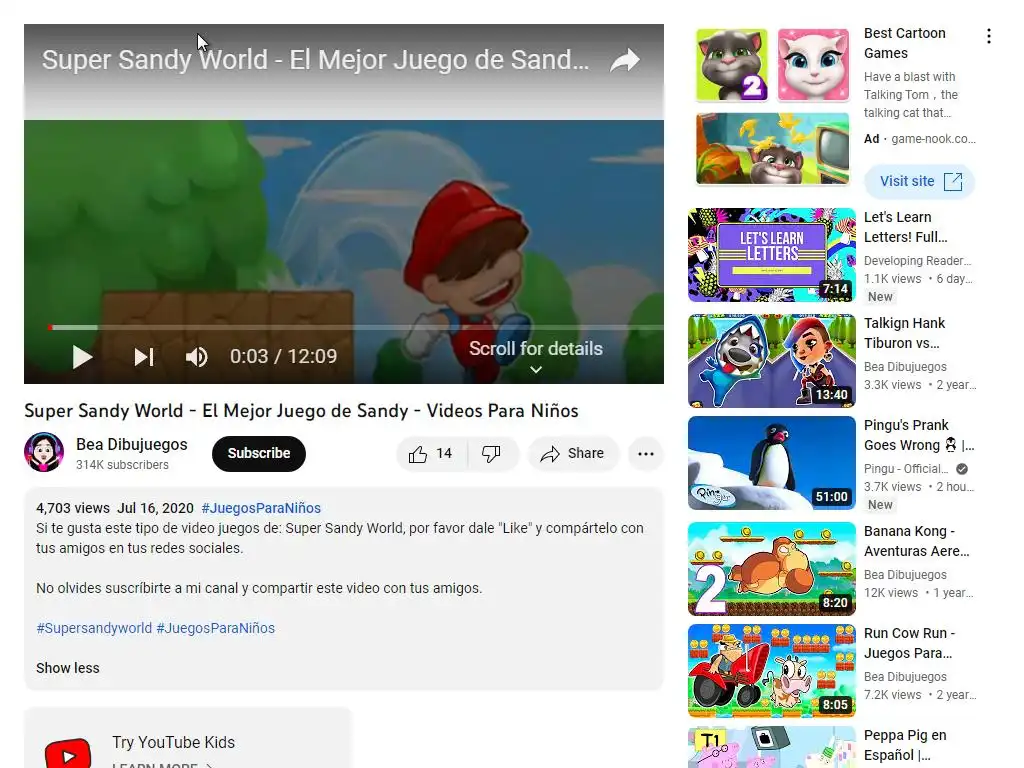Screen dimensions: 1024x768
Task: Open the #Supersandyworld hashtag
Action: (94, 628)
